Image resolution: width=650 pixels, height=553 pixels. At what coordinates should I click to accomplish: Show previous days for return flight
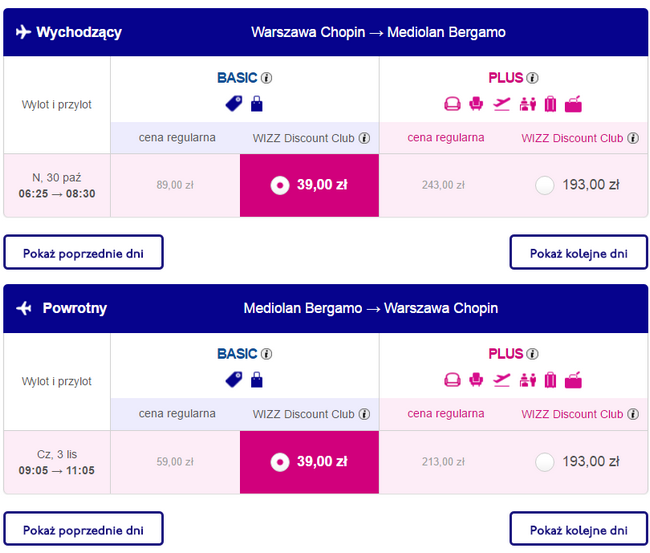pyautogui.click(x=83, y=530)
